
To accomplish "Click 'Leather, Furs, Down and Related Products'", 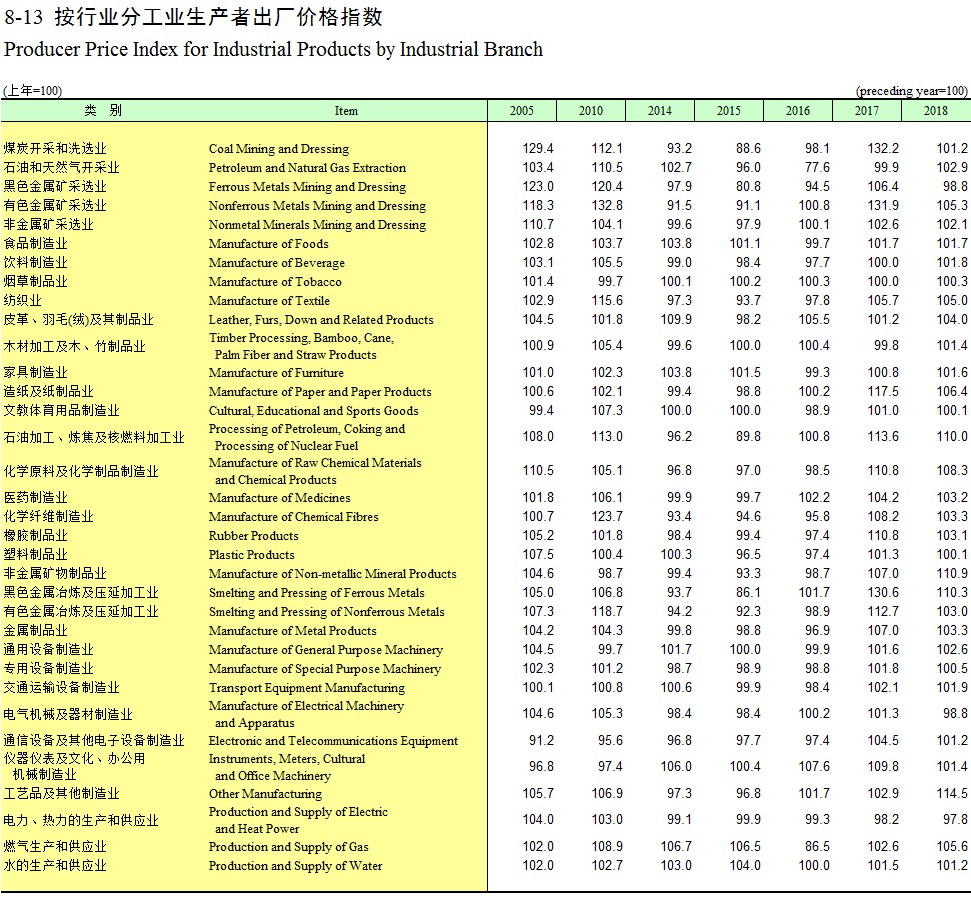I will click(321, 320).
